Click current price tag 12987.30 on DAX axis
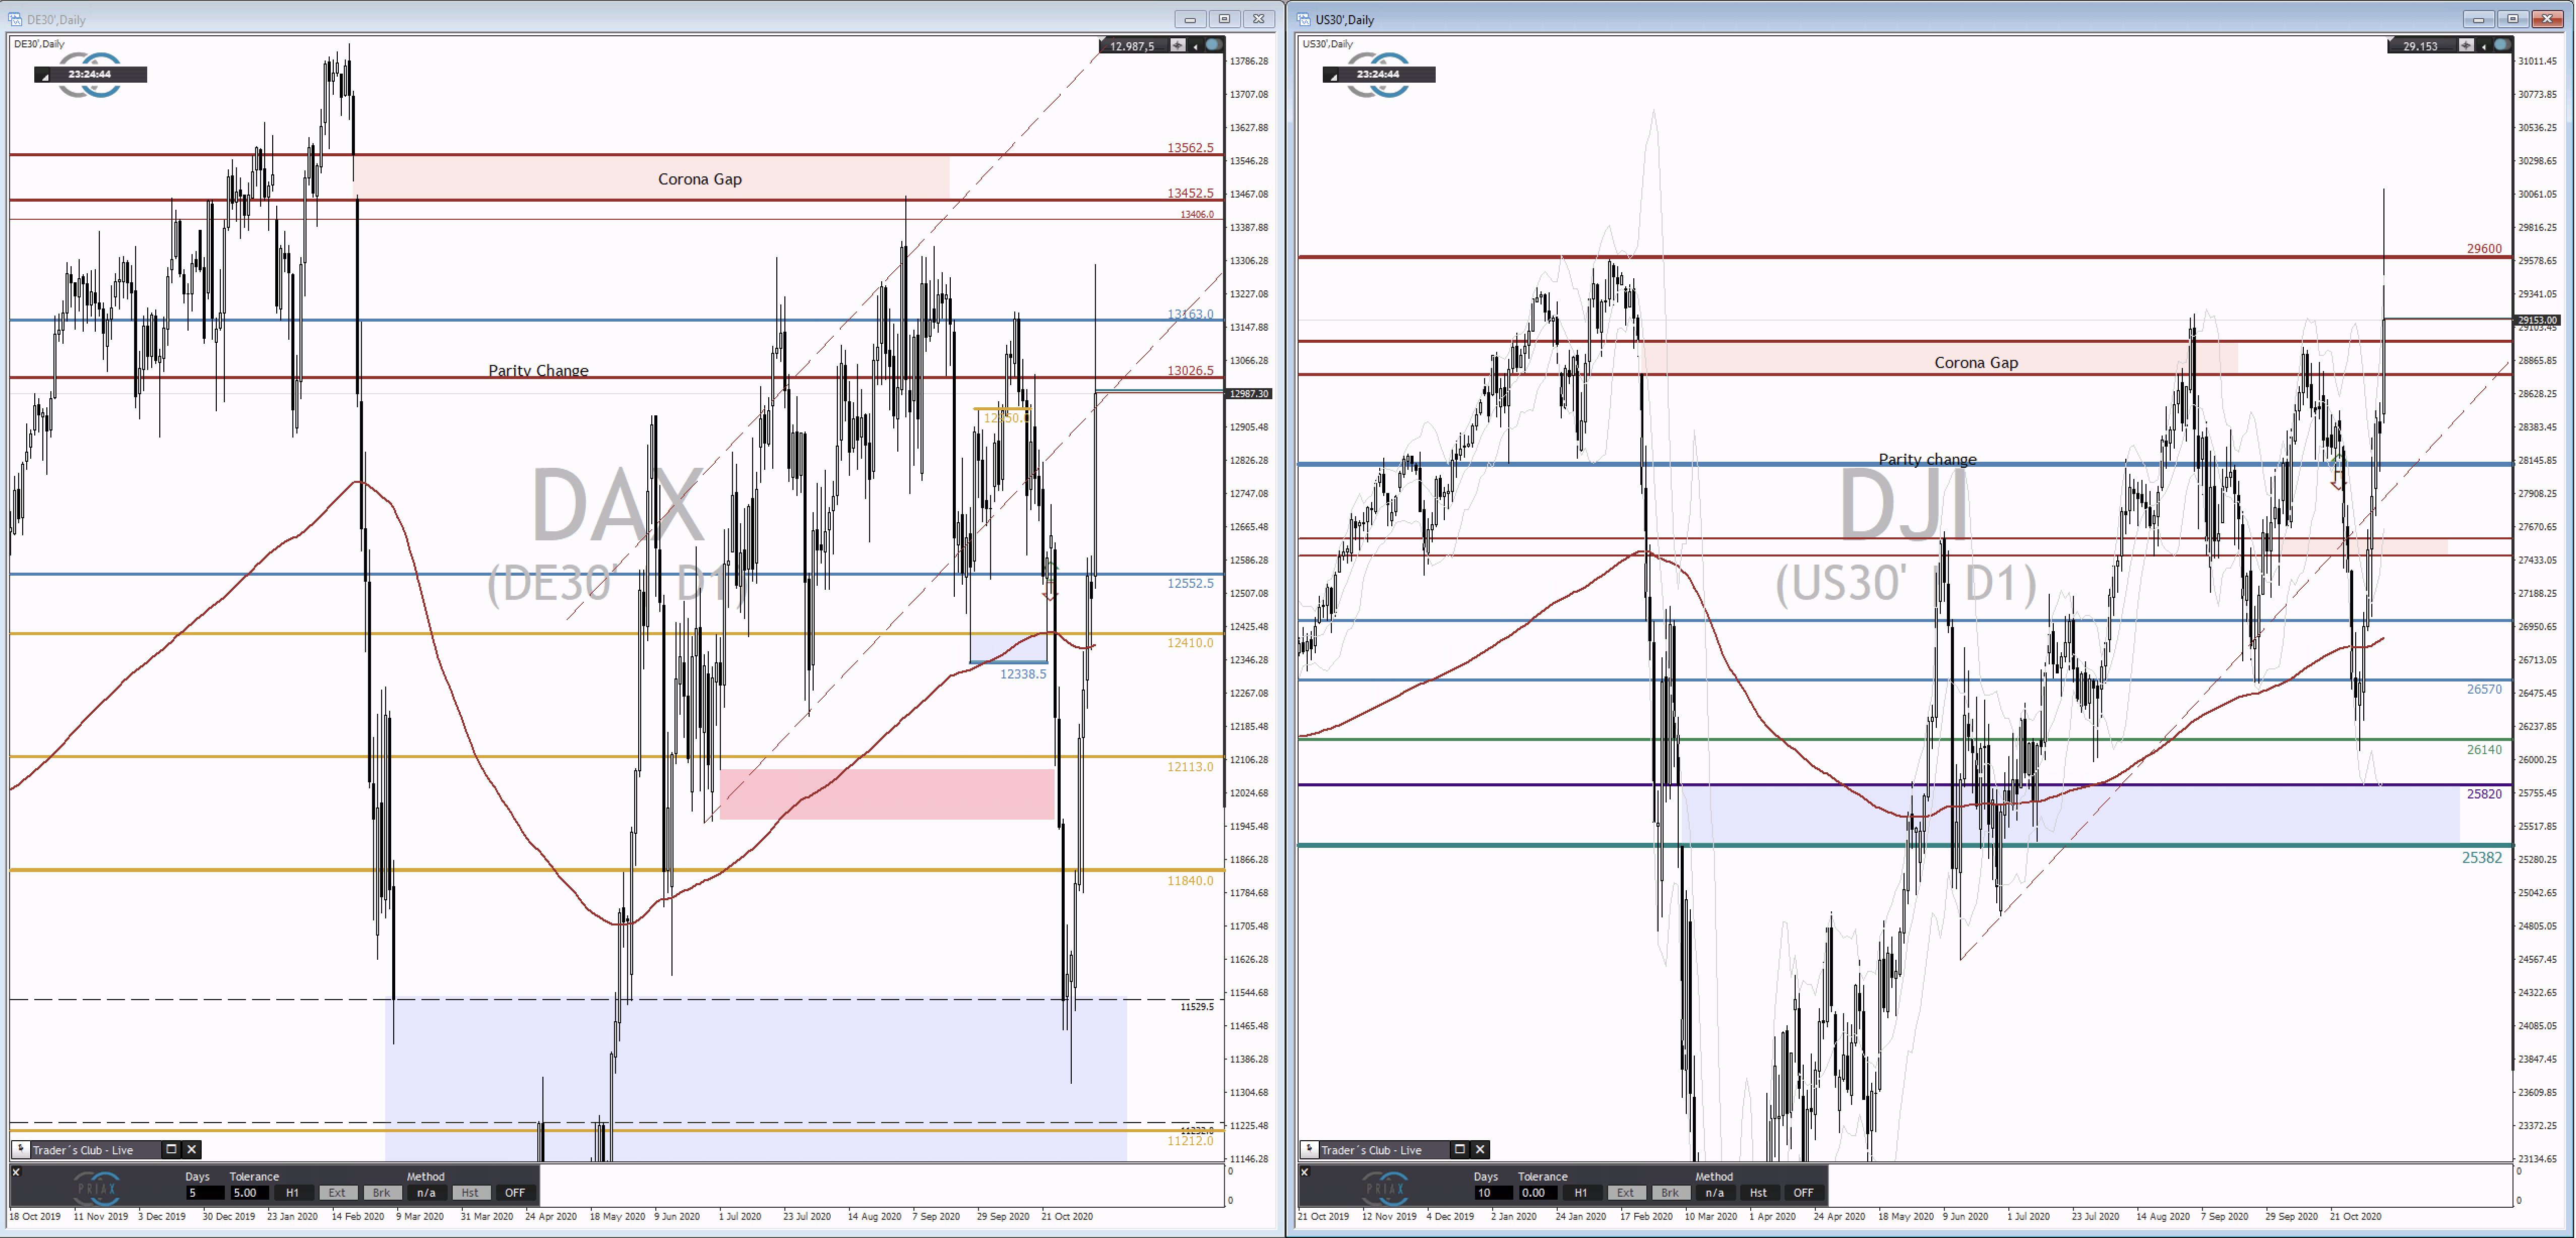The width and height of the screenshot is (2576, 1238). [1249, 394]
